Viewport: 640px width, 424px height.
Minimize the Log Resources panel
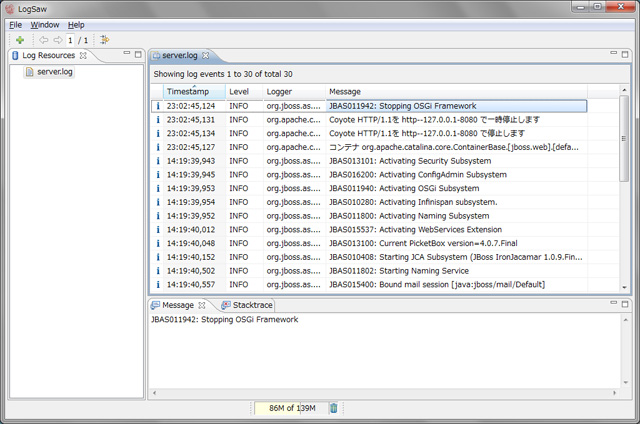(127, 53)
